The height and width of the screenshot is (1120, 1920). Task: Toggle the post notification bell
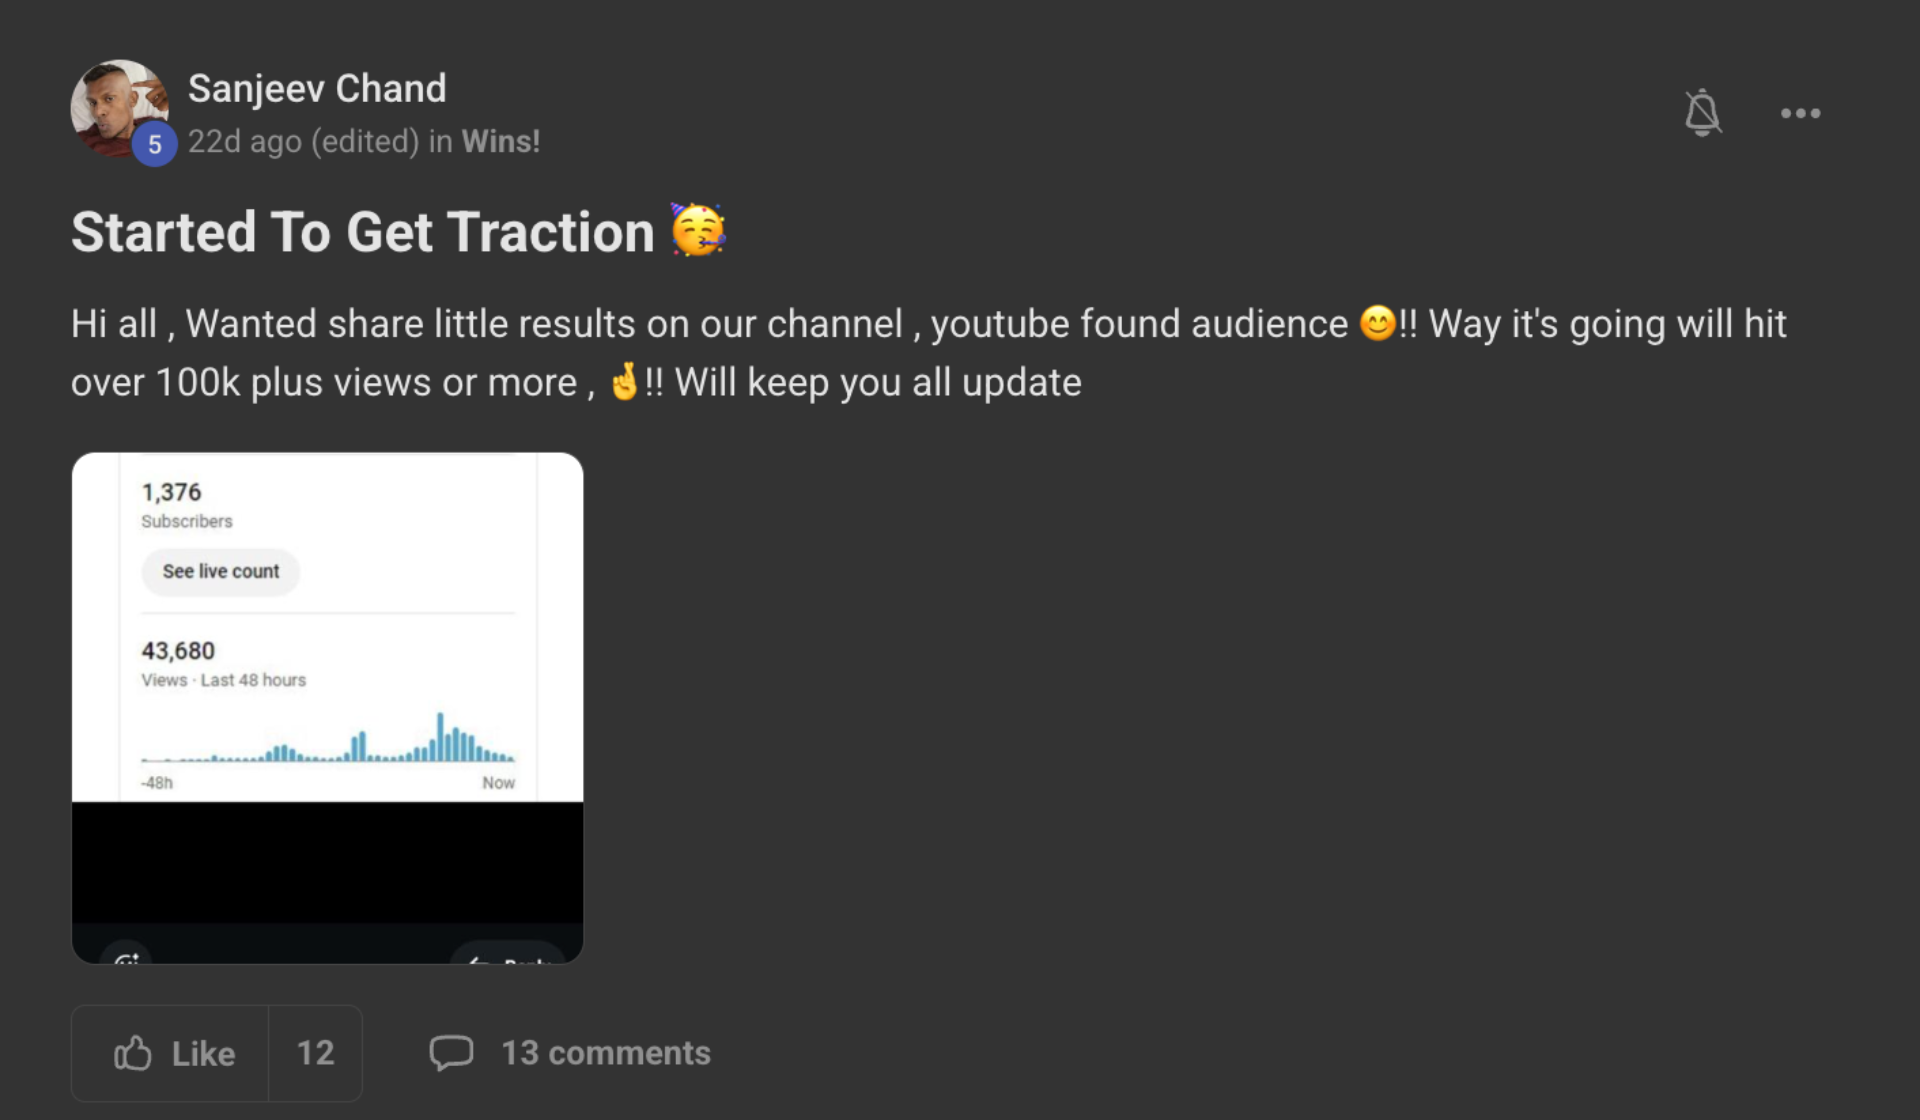(1702, 113)
